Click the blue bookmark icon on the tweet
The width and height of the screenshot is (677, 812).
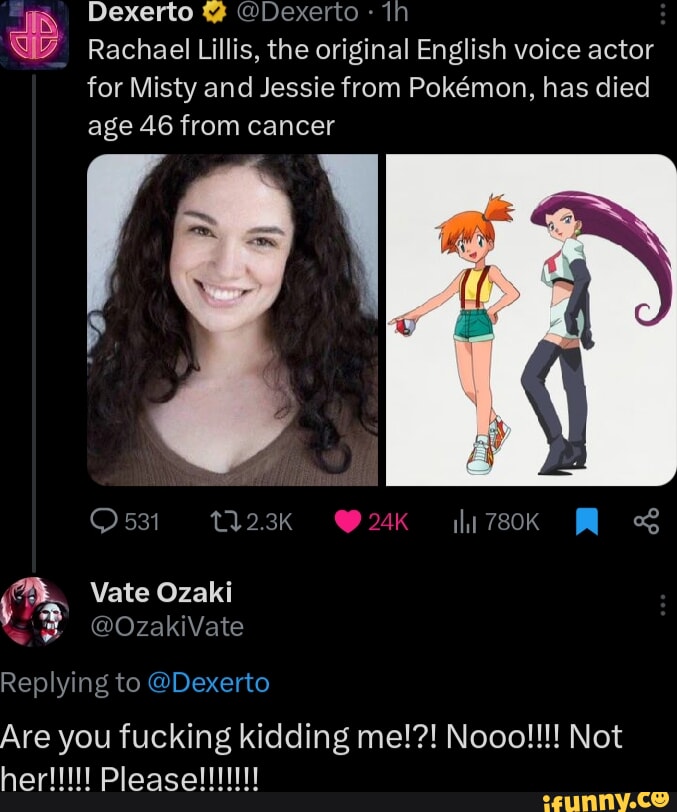point(587,520)
